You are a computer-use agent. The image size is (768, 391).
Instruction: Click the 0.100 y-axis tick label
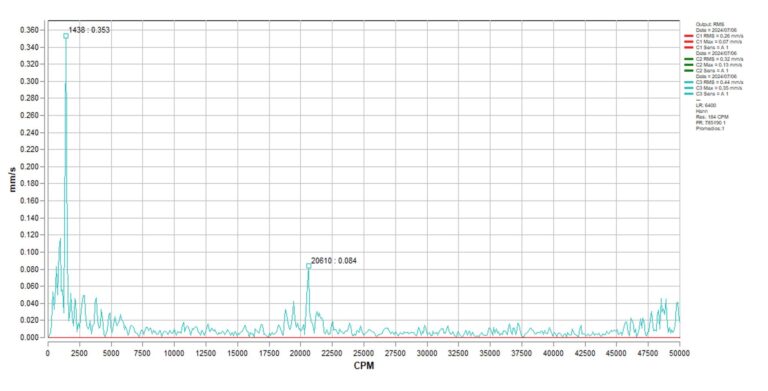(29, 252)
